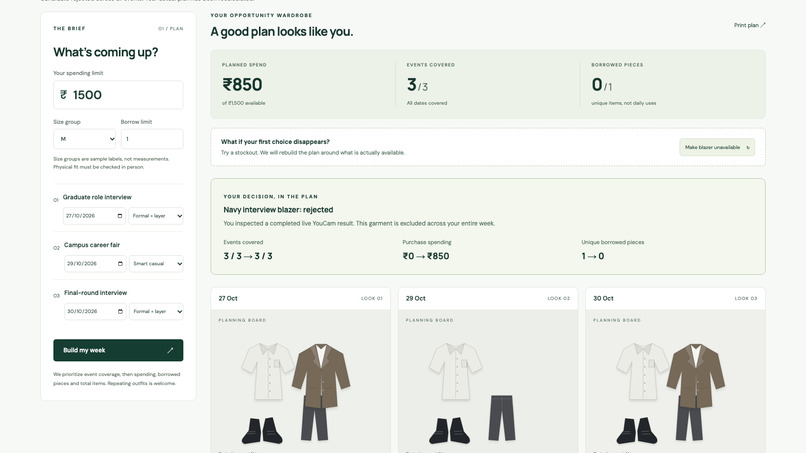The image size is (806, 453).
Task: Open dress code dropdown for Final-round interview
Action: 156,312
